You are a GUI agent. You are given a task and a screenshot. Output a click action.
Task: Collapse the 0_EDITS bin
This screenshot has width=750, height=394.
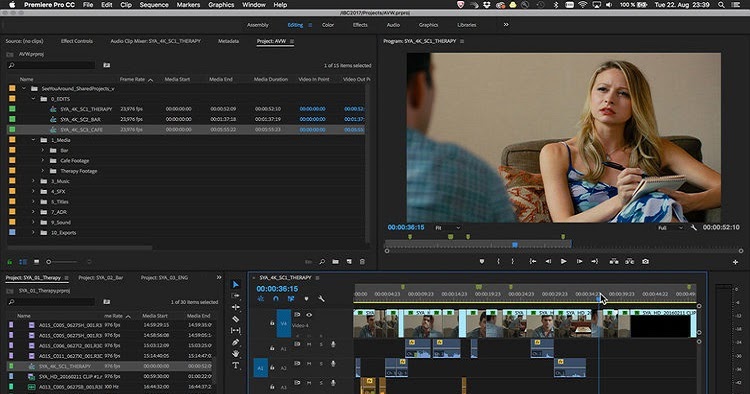tap(33, 99)
